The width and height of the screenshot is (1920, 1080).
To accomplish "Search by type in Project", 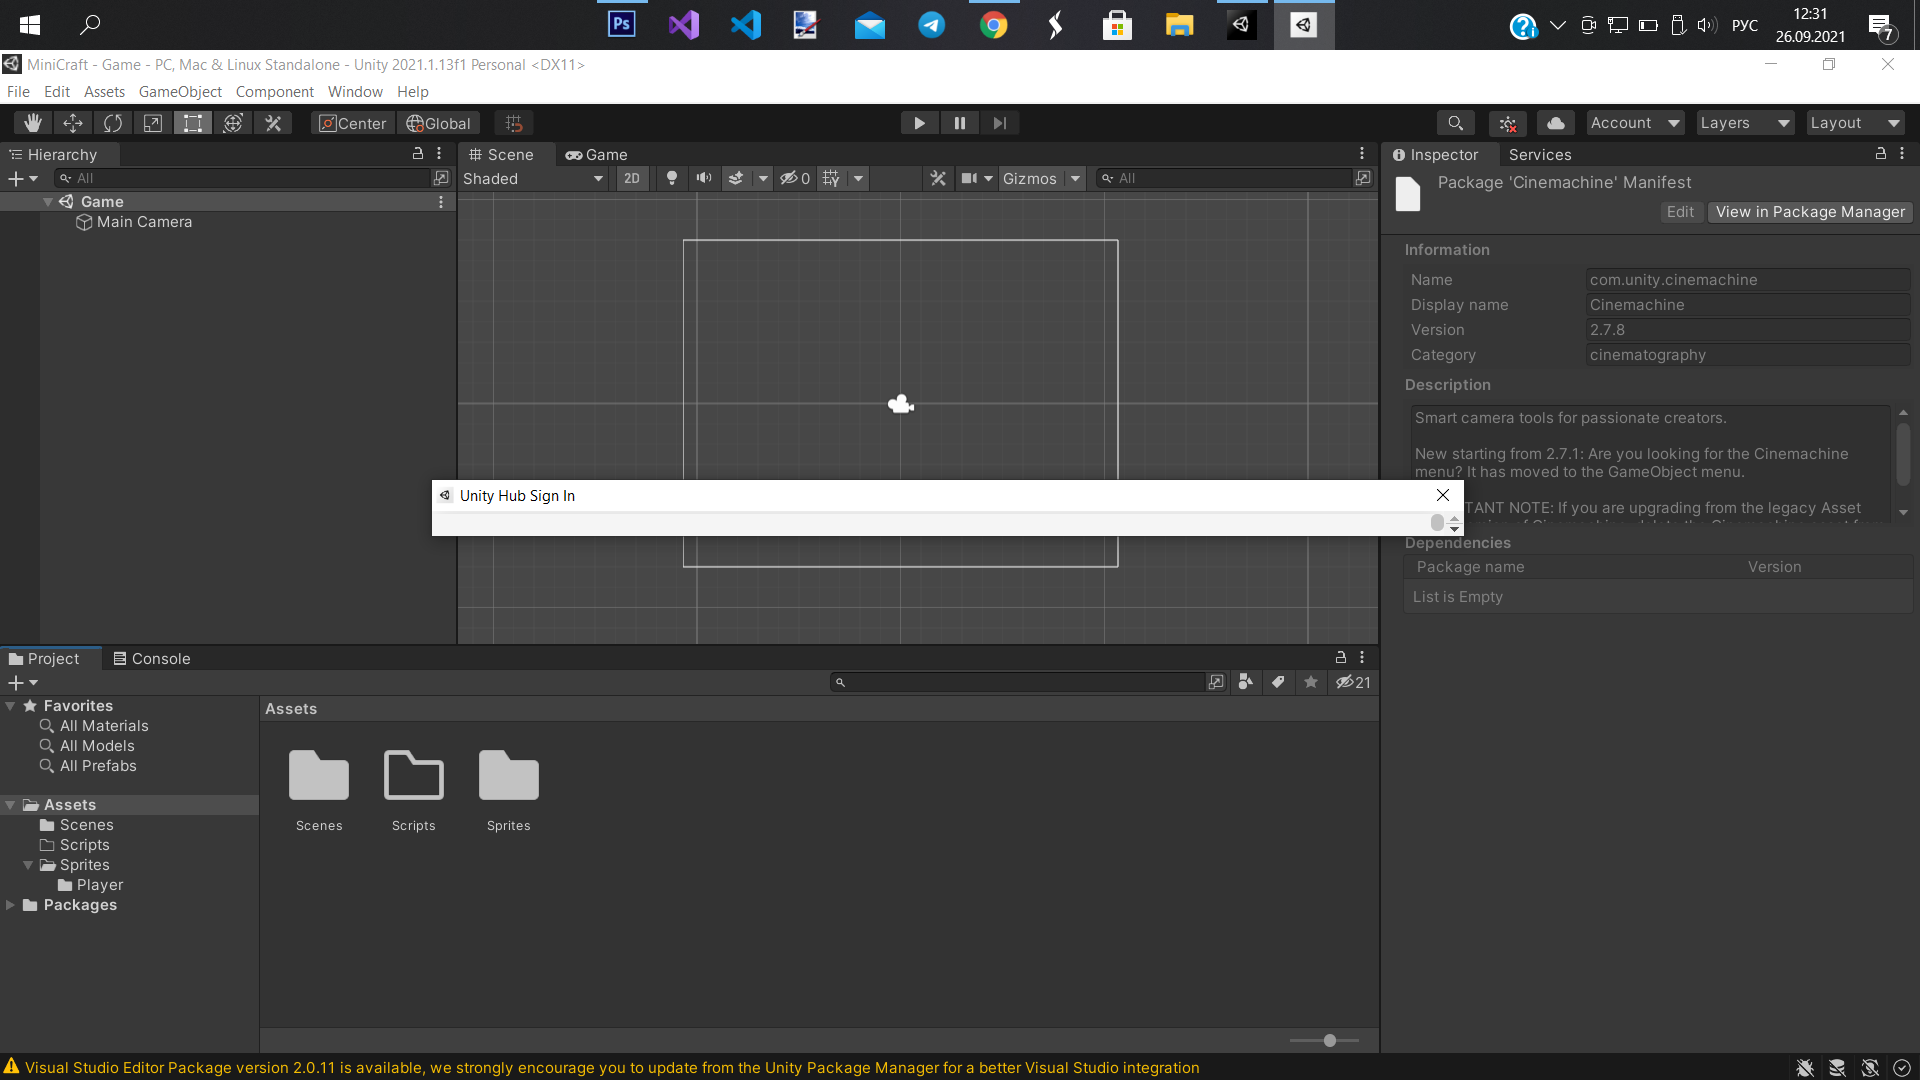I will [x=1245, y=682].
